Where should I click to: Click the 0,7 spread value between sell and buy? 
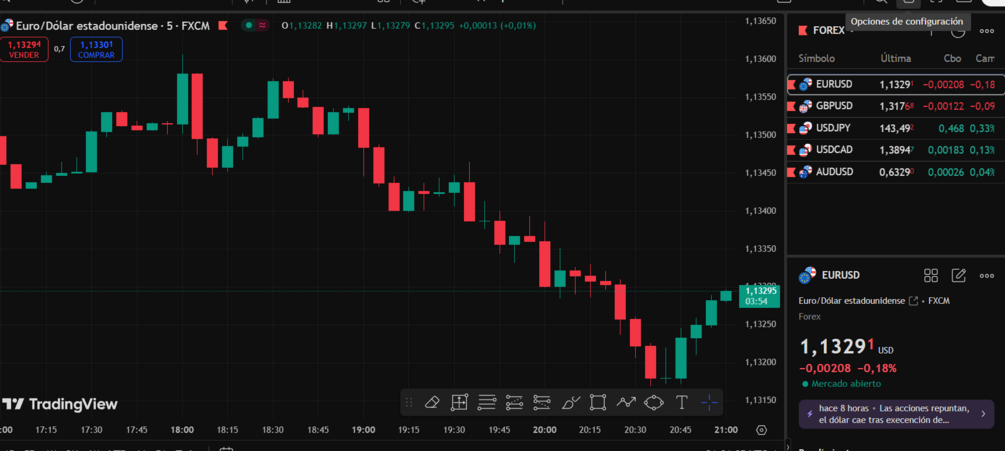[x=59, y=49]
